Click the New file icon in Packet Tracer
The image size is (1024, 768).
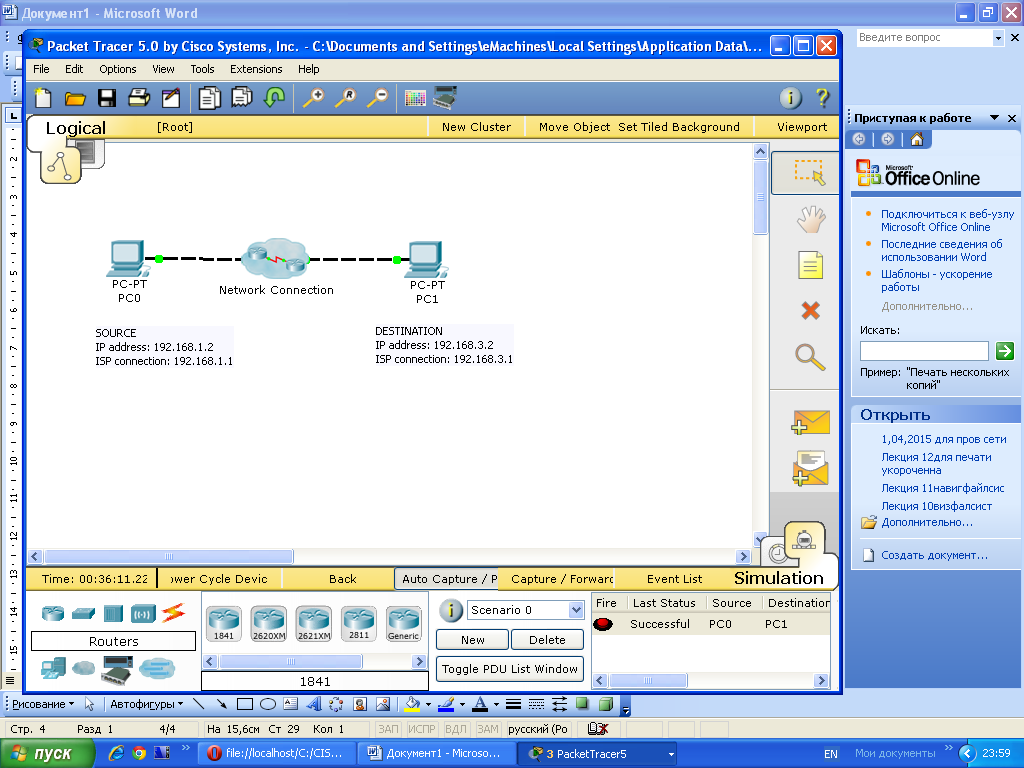[x=43, y=98]
